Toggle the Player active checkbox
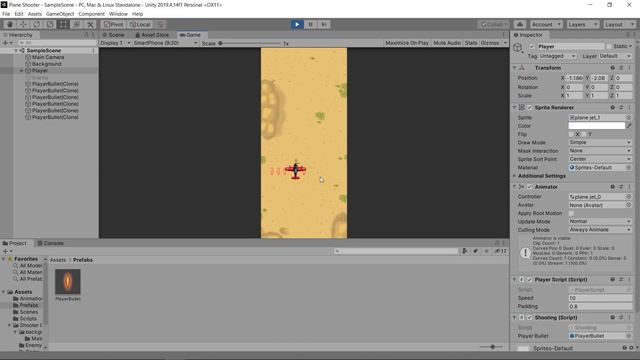The image size is (640, 360). (x=532, y=47)
